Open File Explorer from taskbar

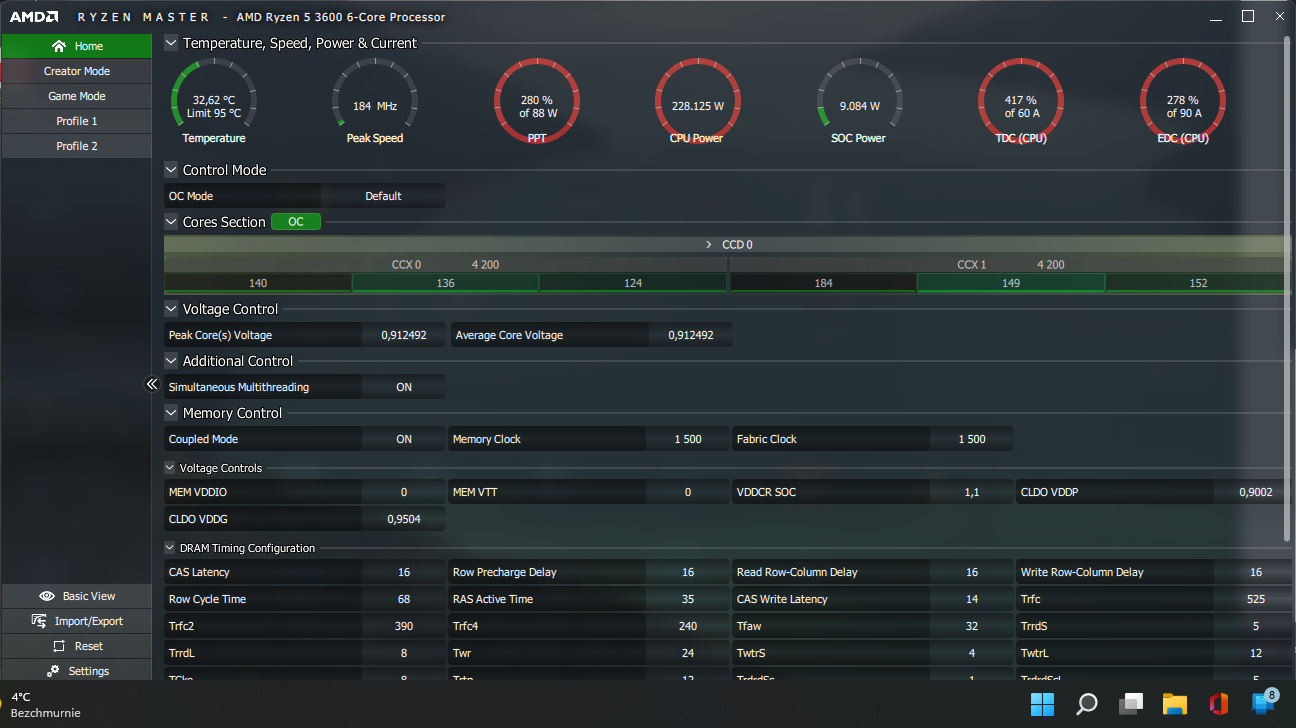1174,704
